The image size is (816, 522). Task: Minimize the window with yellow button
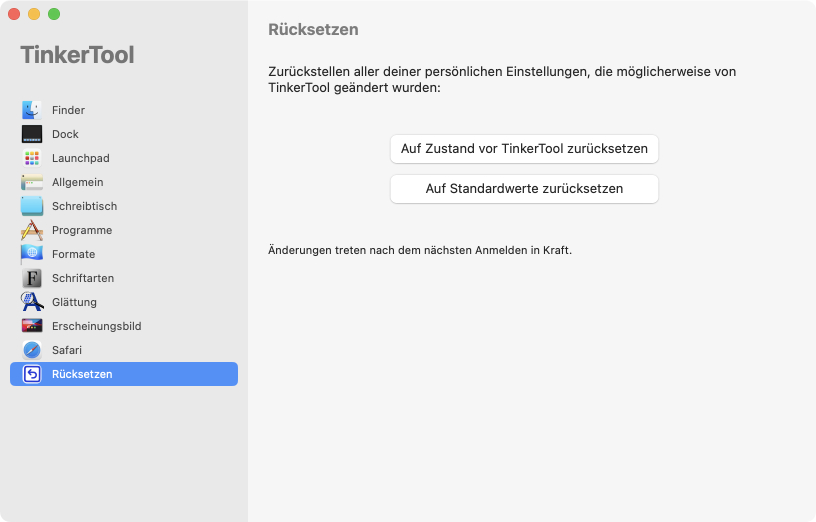(34, 14)
